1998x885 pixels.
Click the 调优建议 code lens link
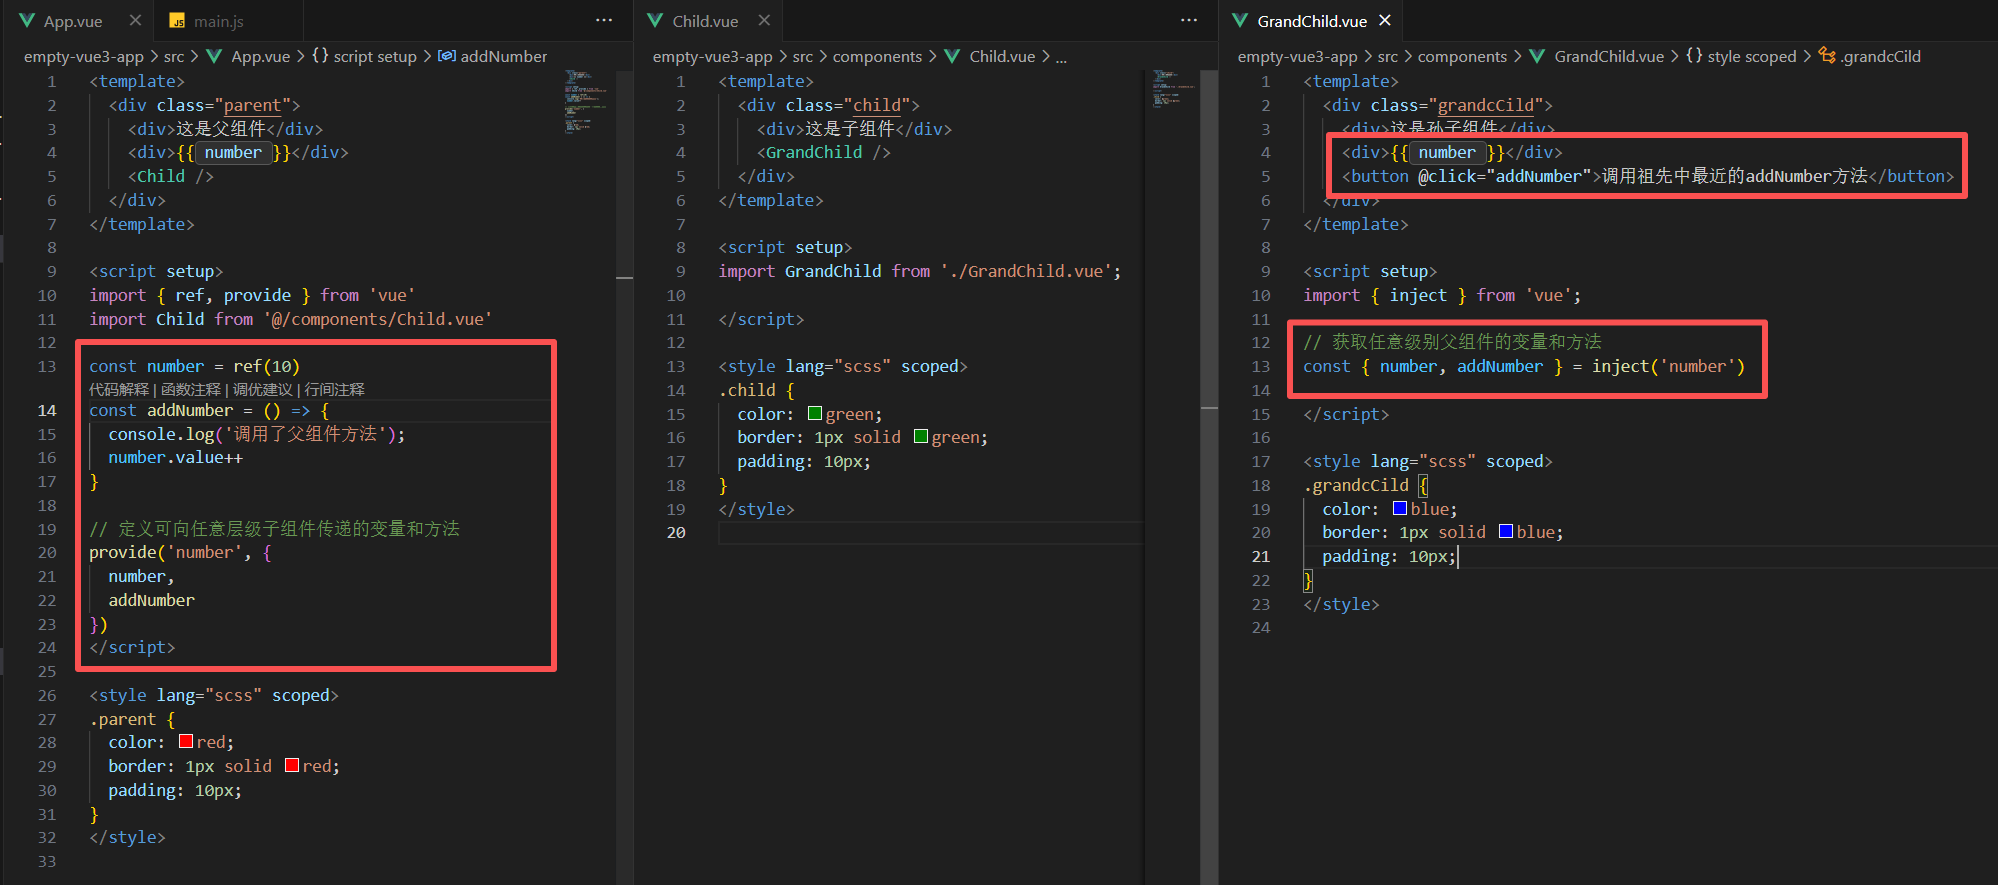(x=263, y=389)
